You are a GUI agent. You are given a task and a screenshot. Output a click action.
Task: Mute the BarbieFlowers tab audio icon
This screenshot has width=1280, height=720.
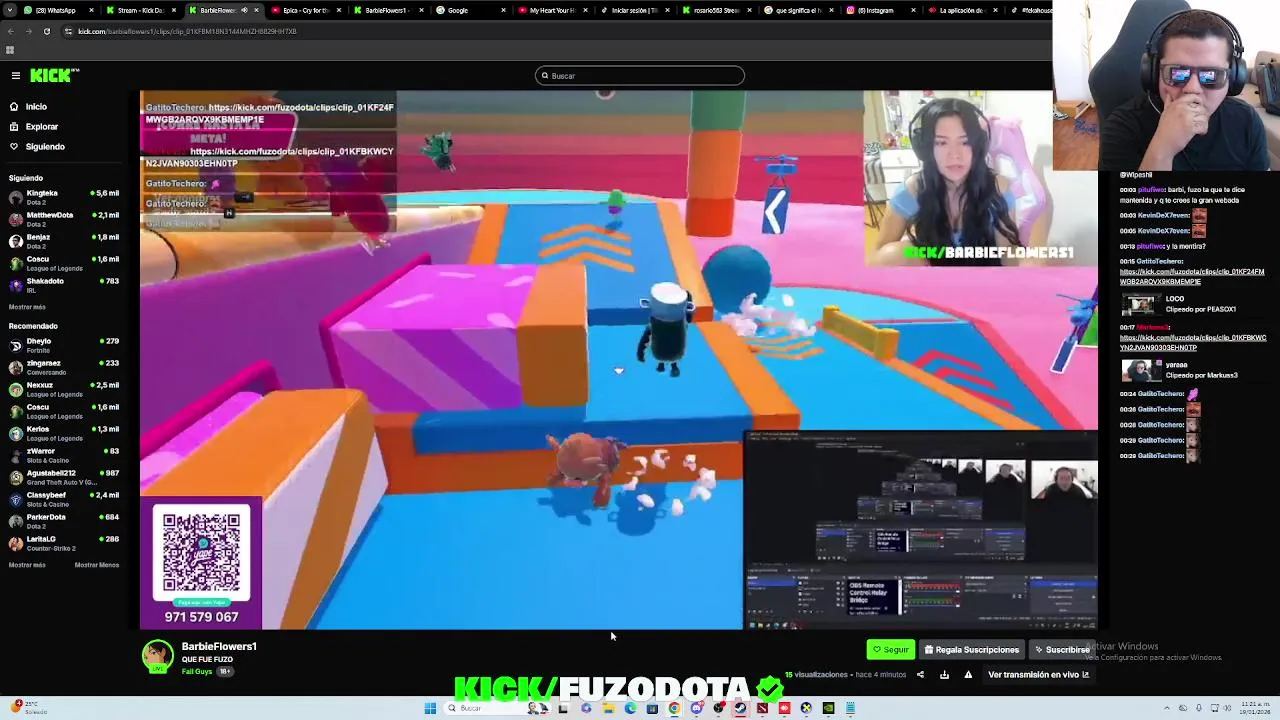[x=244, y=10]
